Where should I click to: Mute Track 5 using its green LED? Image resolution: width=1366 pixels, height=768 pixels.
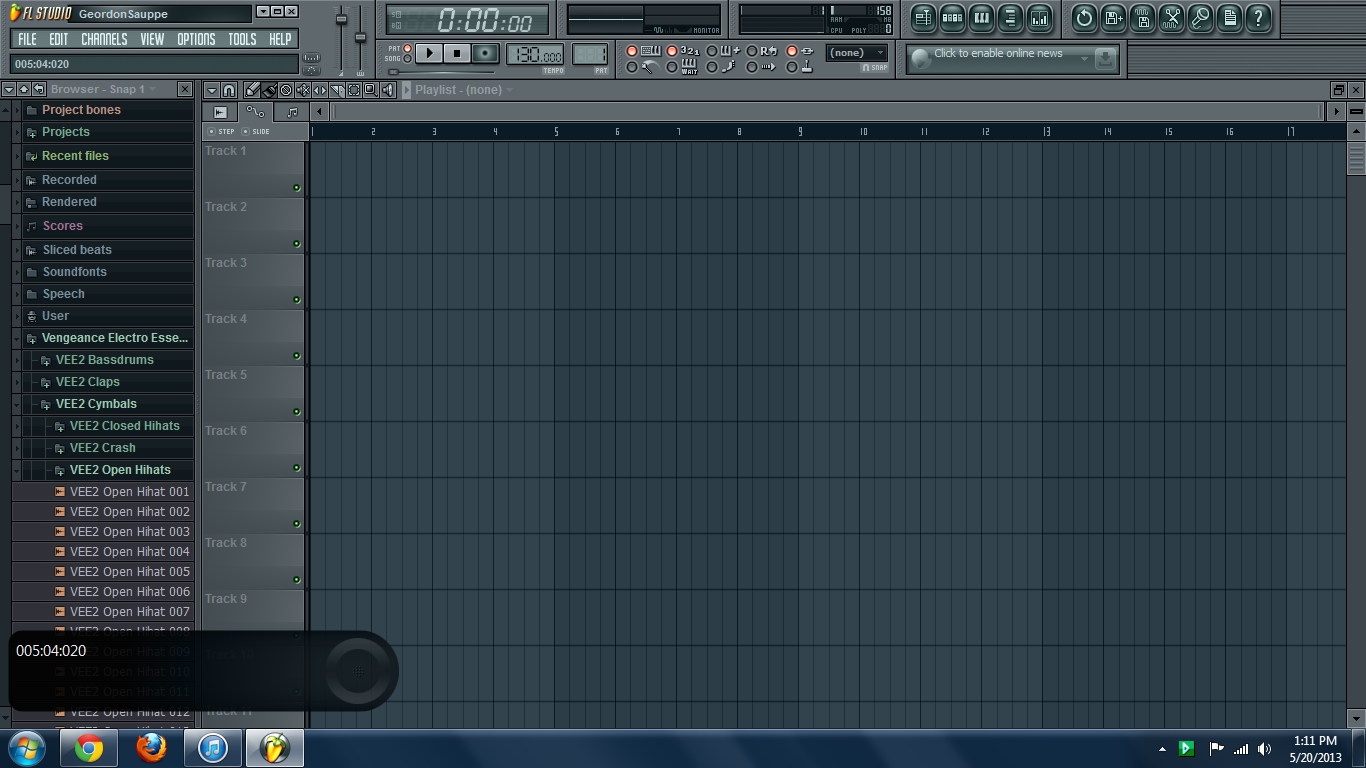click(296, 412)
